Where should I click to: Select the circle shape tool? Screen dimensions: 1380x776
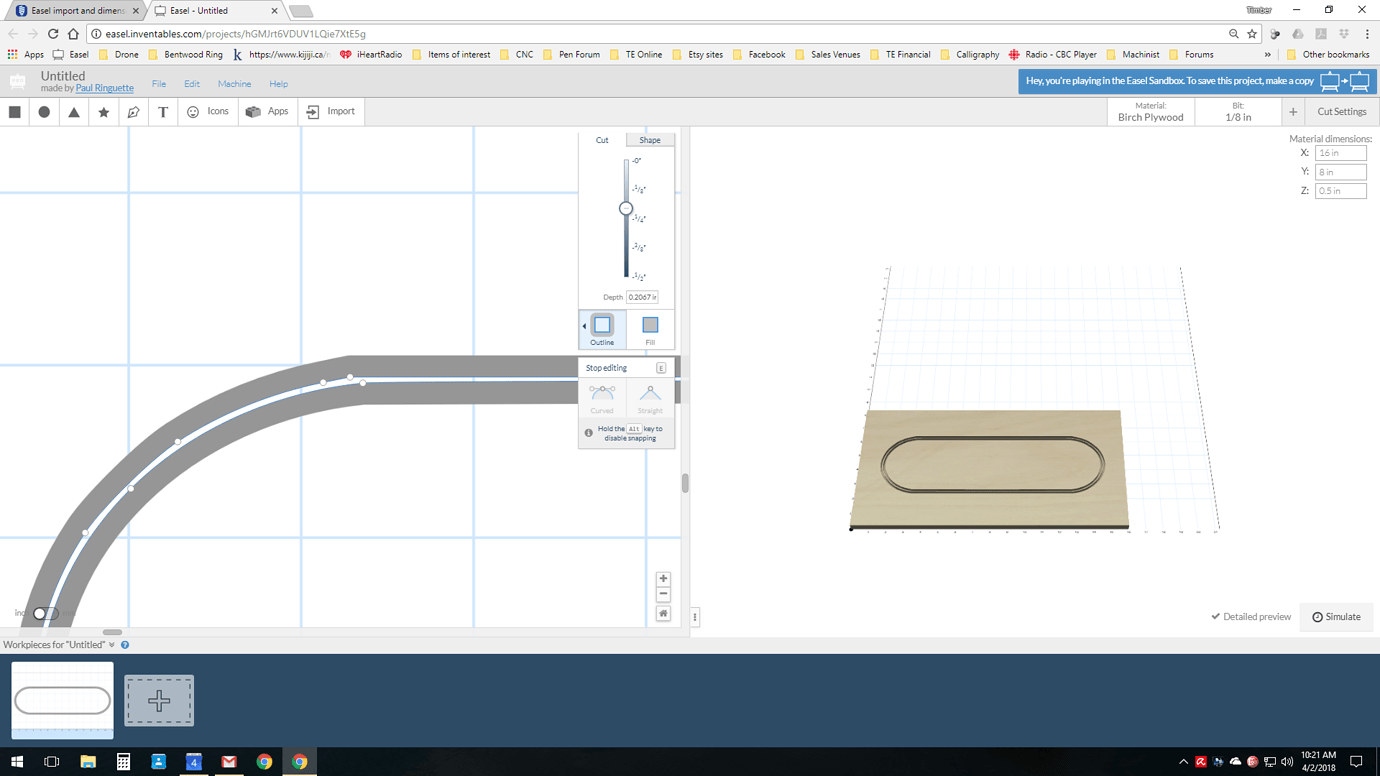point(44,111)
